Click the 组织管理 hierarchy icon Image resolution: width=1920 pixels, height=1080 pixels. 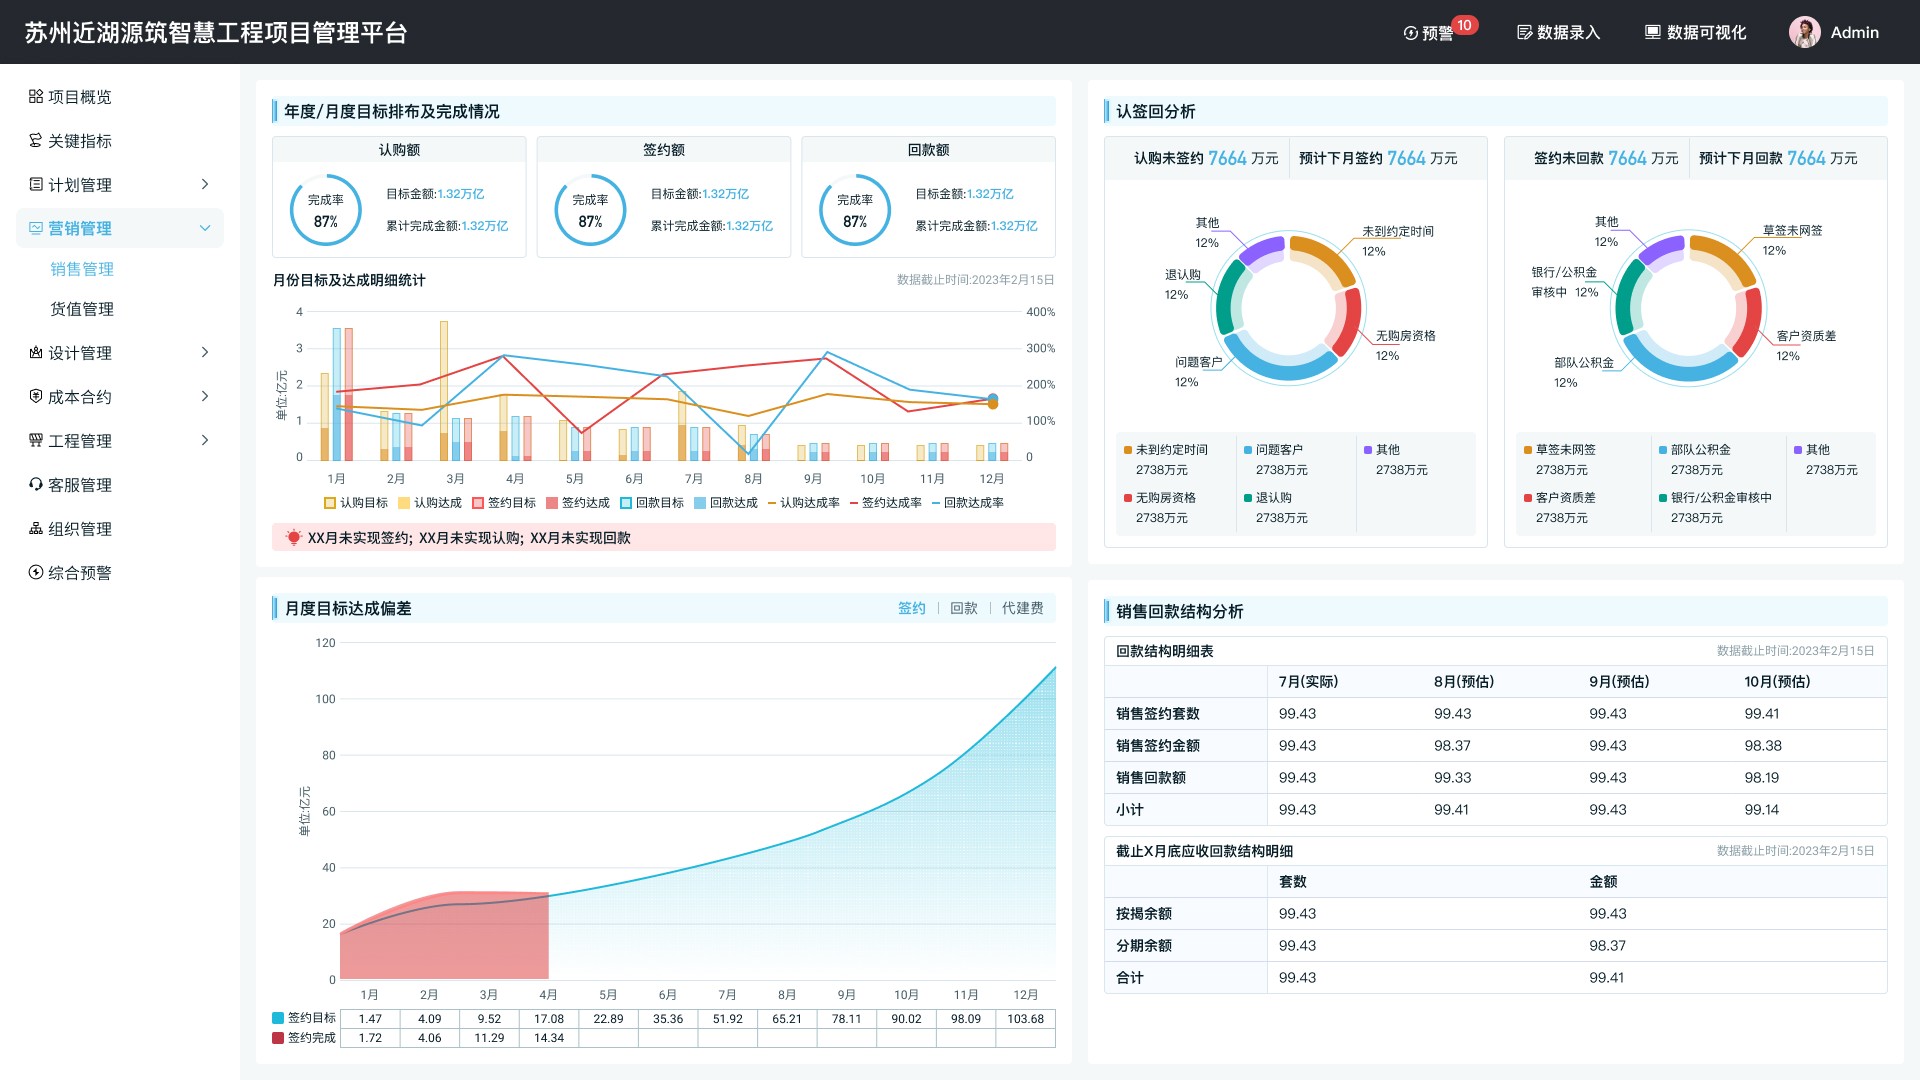[x=36, y=529]
